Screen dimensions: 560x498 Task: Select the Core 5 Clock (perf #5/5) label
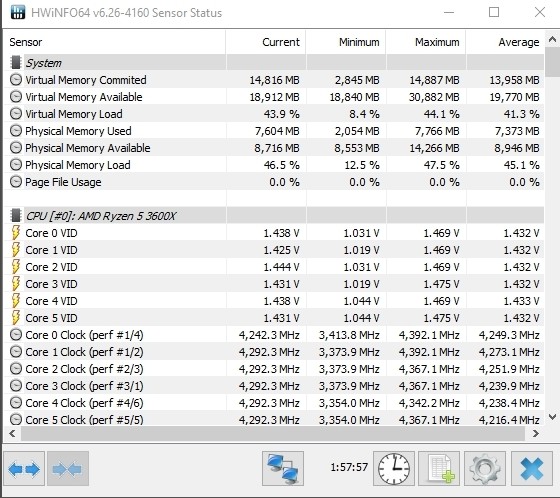[84, 420]
